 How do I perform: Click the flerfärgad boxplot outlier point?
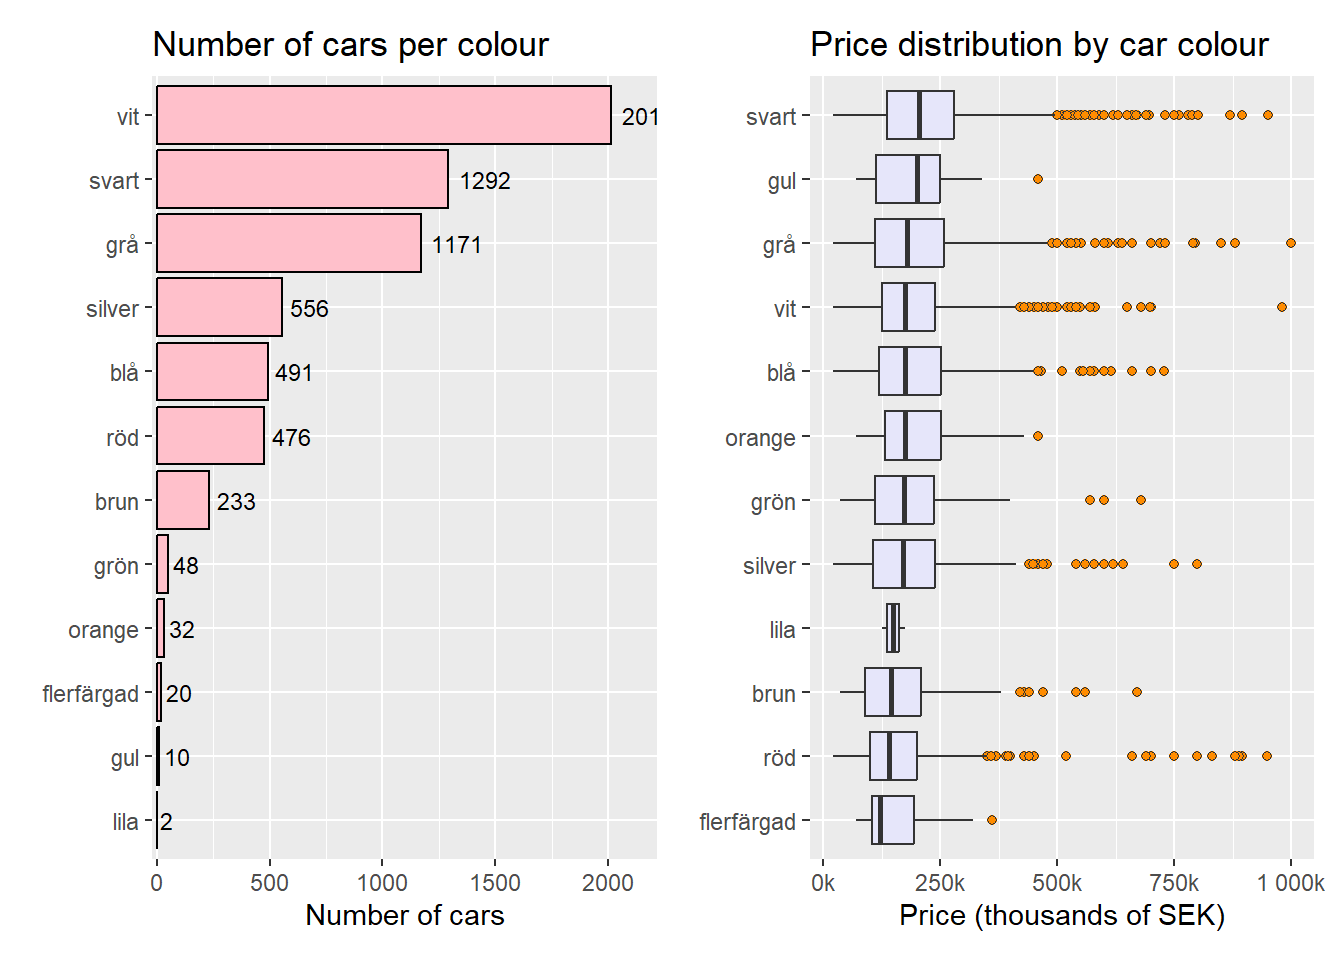(x=992, y=820)
